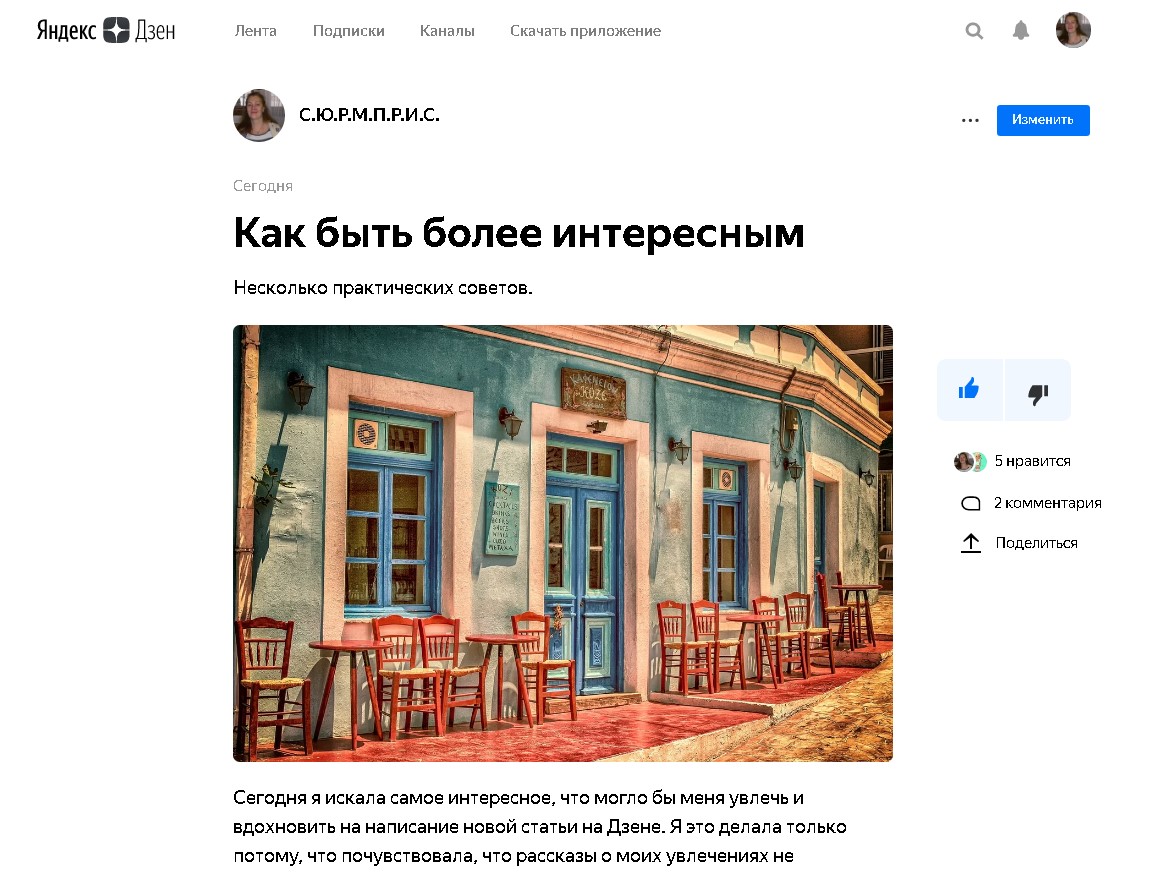Open the Подписки section
The image size is (1152, 875).
[348, 31]
